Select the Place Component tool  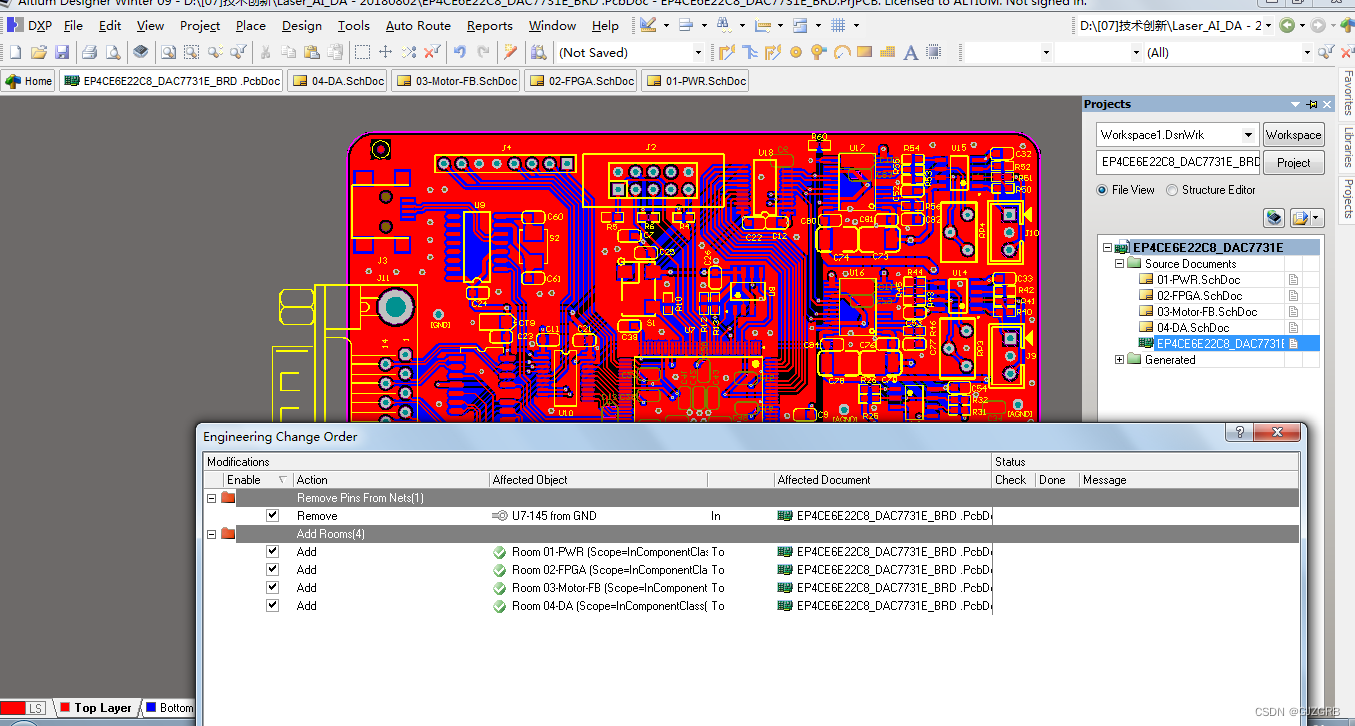[x=933, y=52]
